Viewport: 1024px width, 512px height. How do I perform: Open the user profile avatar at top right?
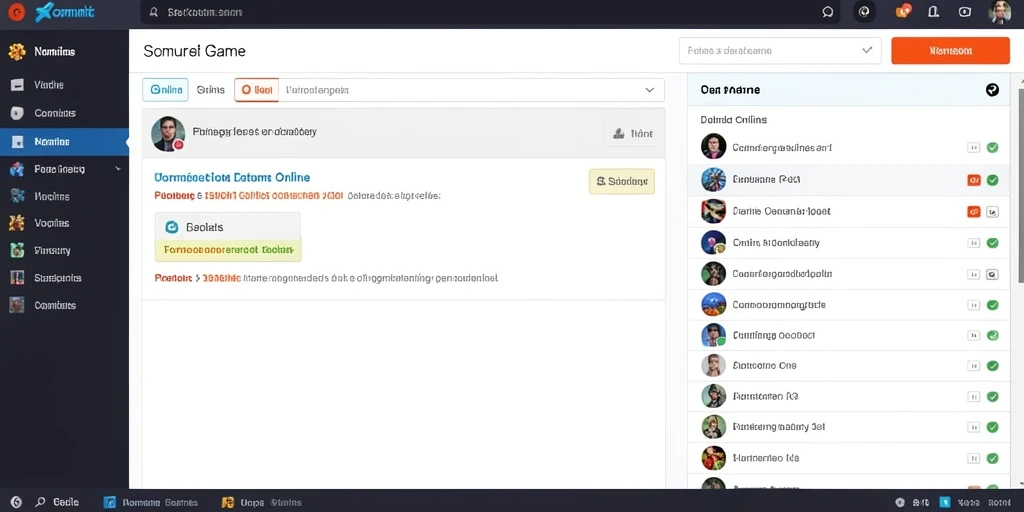pos(999,12)
